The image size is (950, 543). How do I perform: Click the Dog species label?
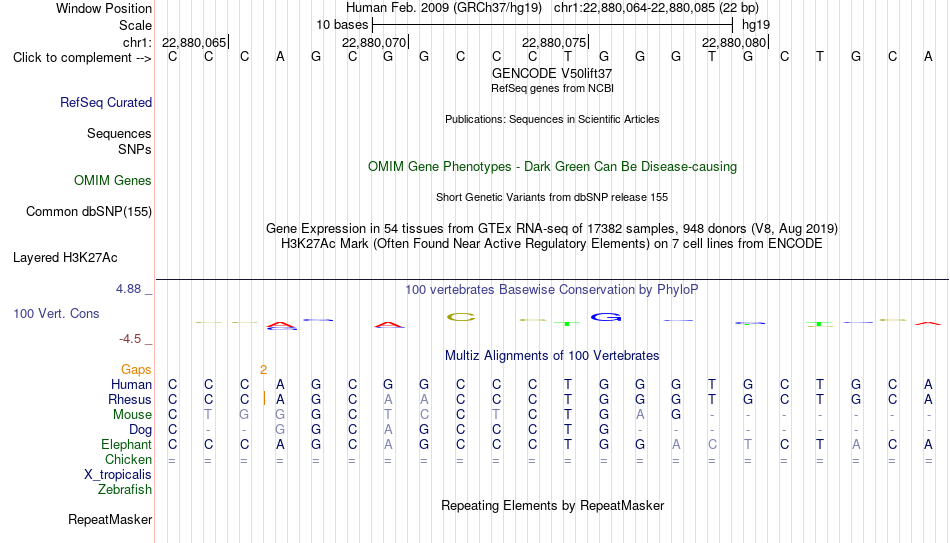coord(141,430)
